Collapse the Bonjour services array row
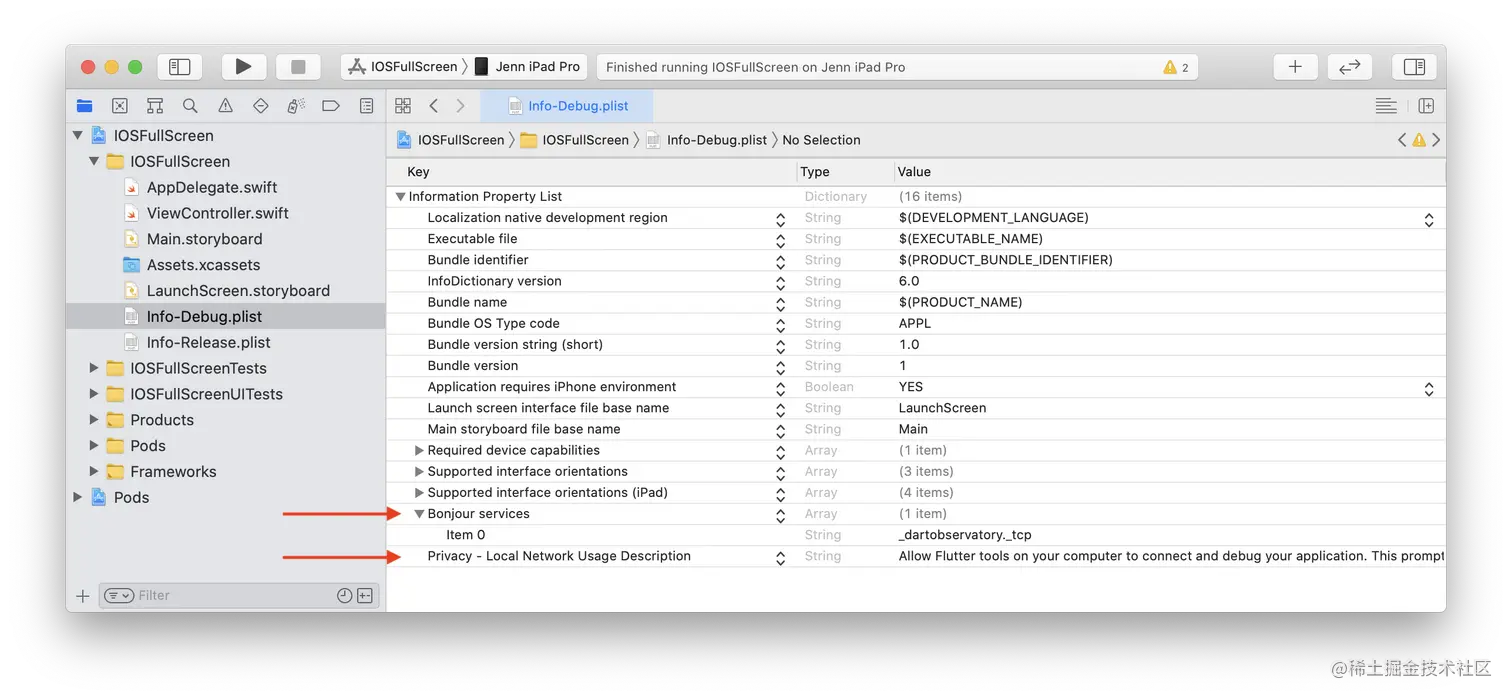Image resolution: width=1512 pixels, height=699 pixels. point(418,513)
